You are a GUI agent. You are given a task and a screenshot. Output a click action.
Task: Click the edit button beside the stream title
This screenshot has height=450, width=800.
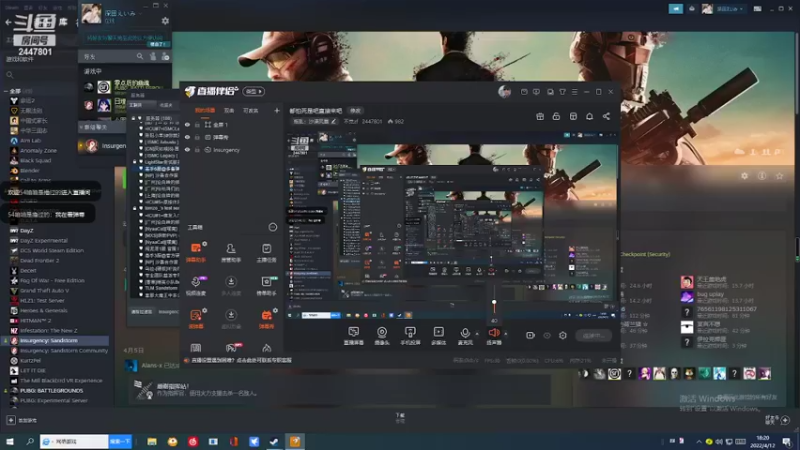(355, 111)
